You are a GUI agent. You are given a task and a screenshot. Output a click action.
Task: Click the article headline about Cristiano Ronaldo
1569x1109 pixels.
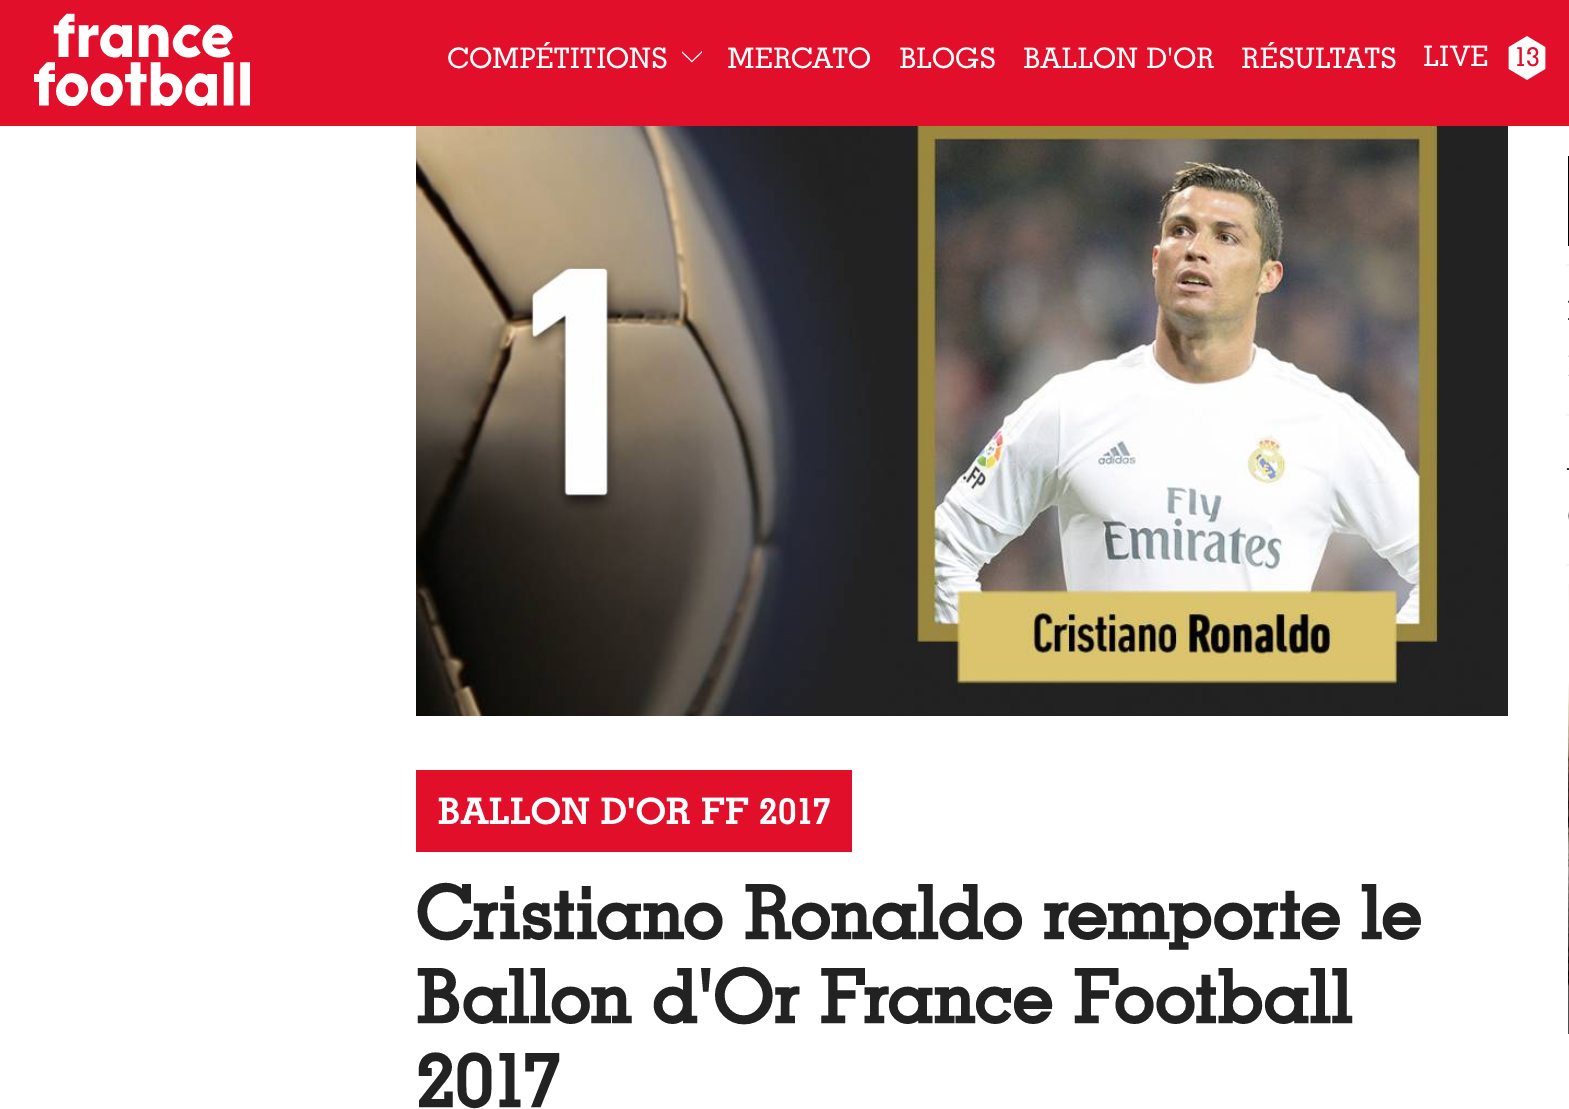[918, 996]
